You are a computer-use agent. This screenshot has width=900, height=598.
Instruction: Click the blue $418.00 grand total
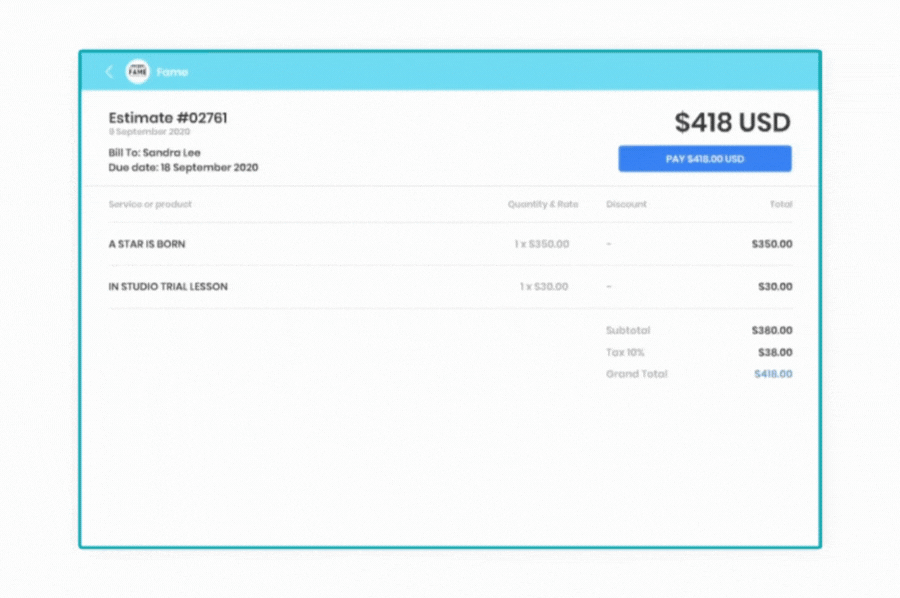[x=773, y=374]
